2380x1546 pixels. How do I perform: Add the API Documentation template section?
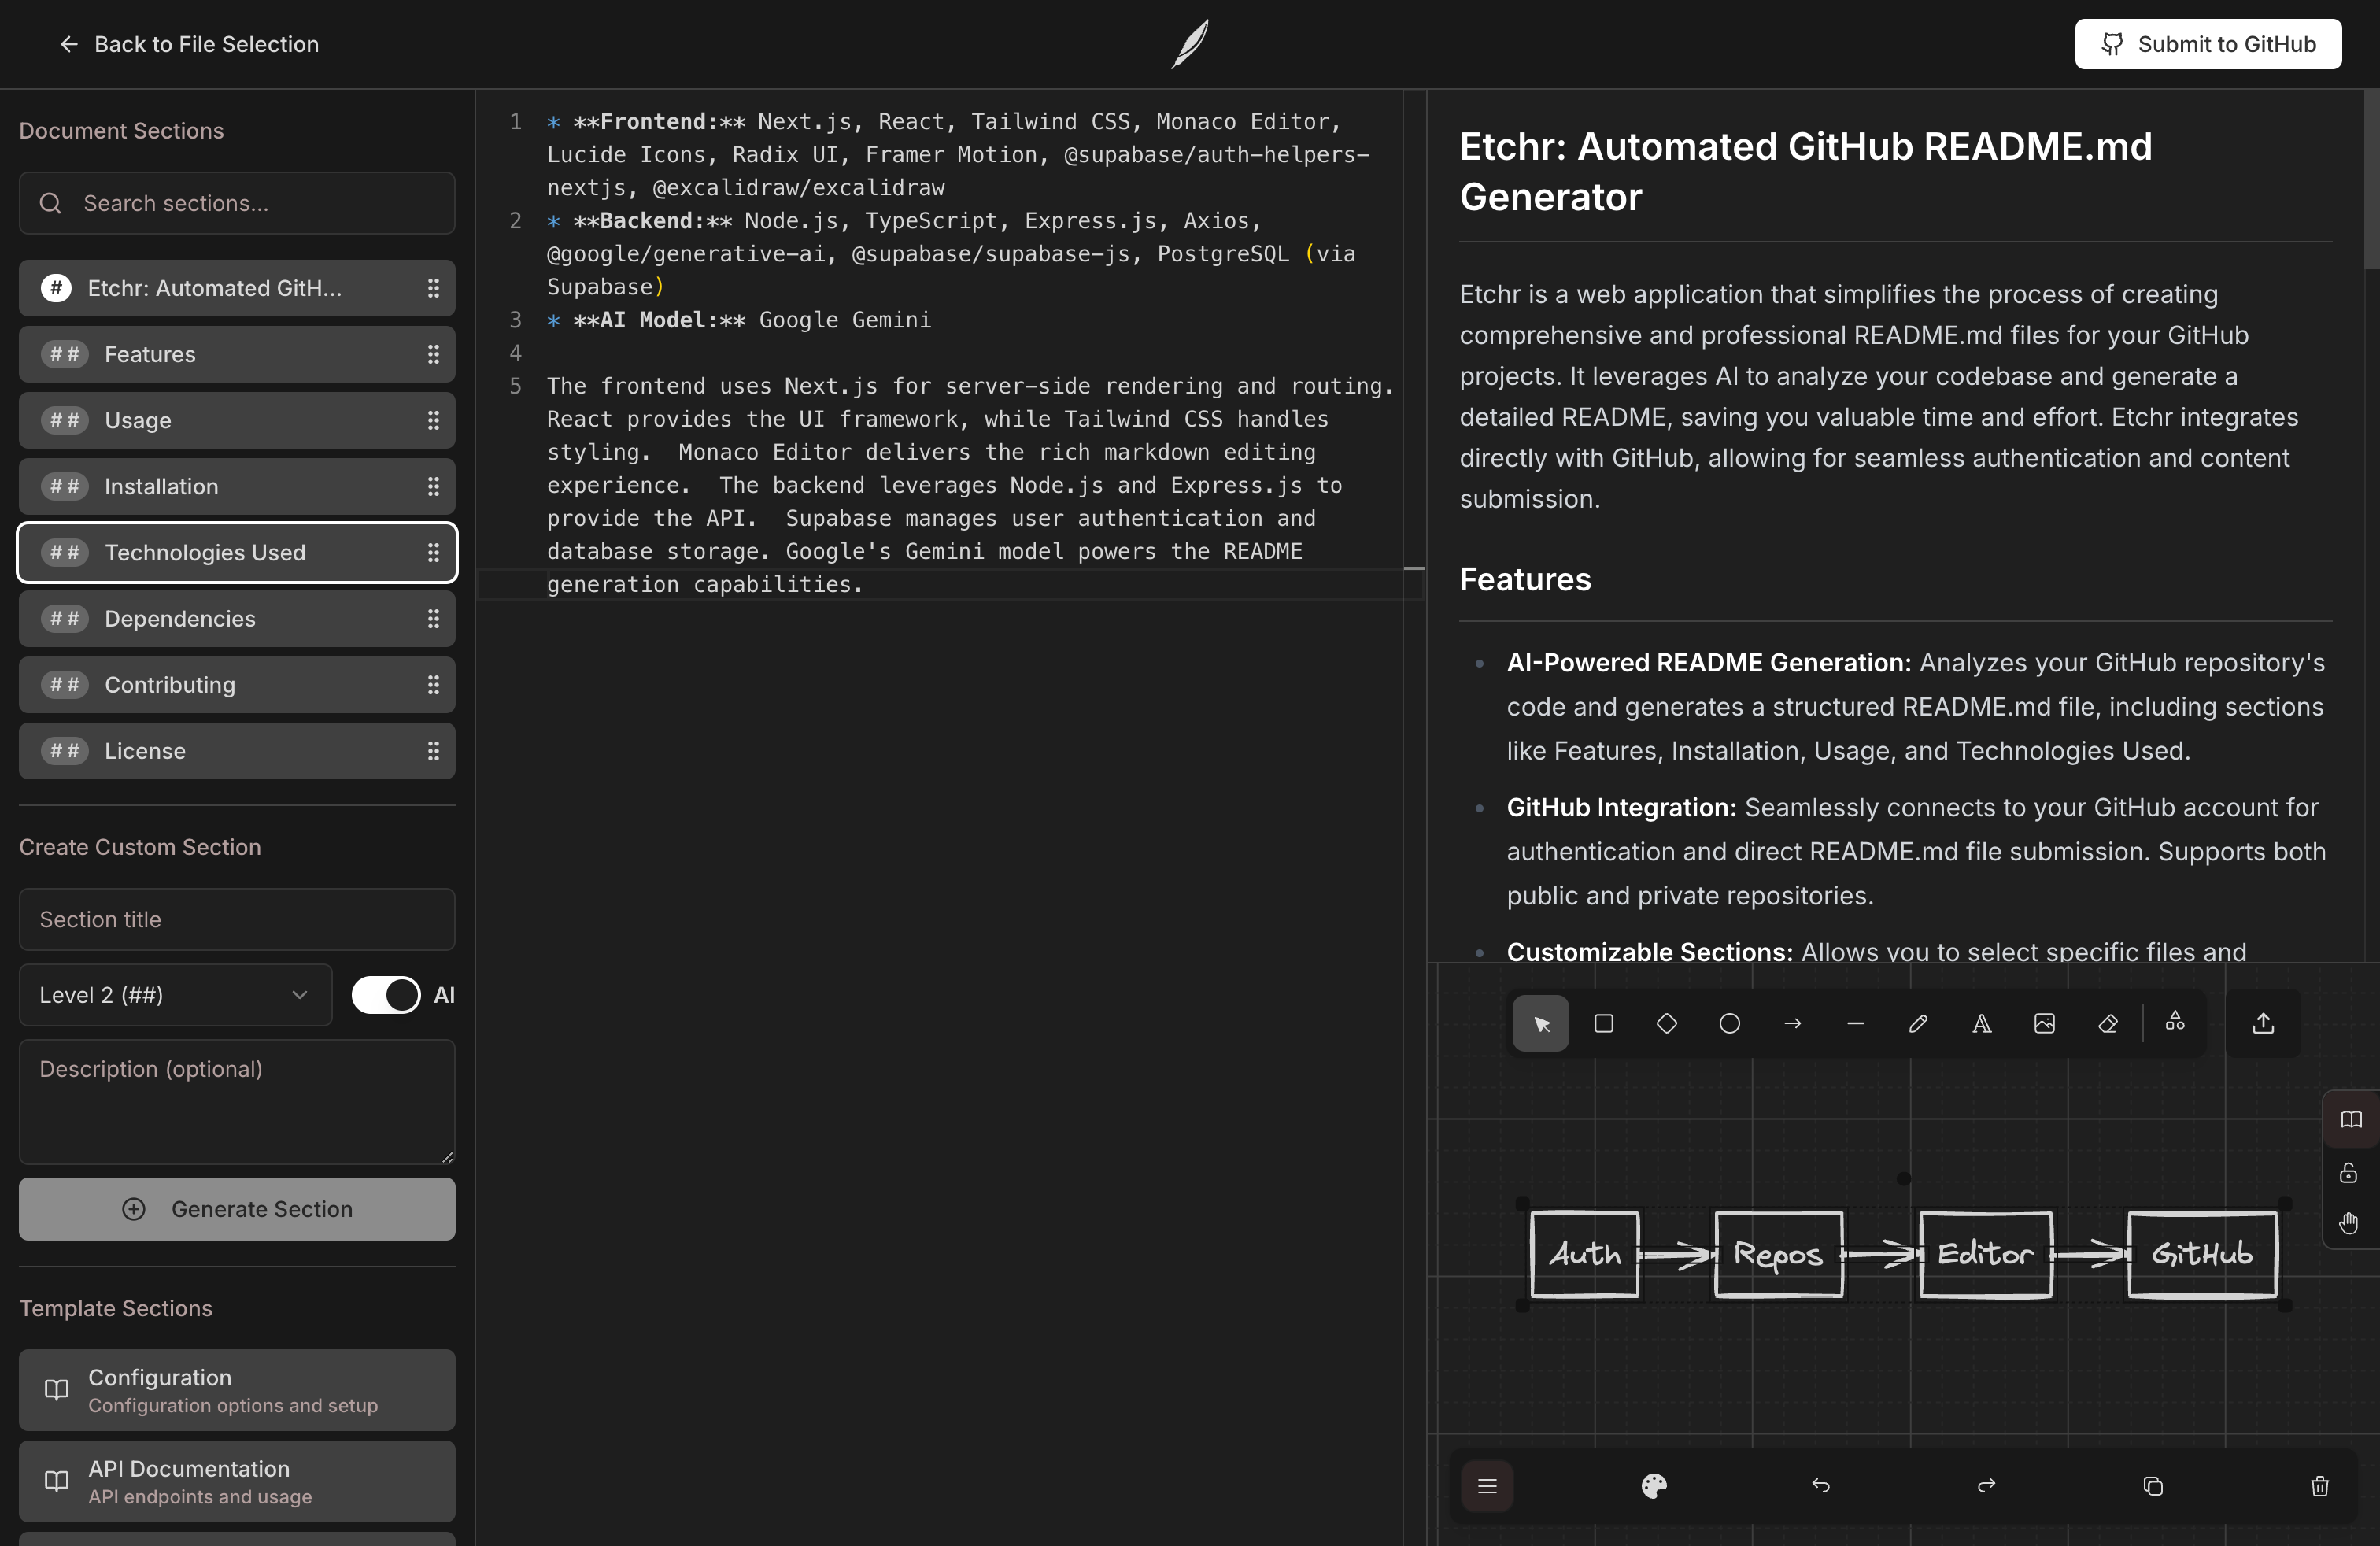(x=237, y=1481)
